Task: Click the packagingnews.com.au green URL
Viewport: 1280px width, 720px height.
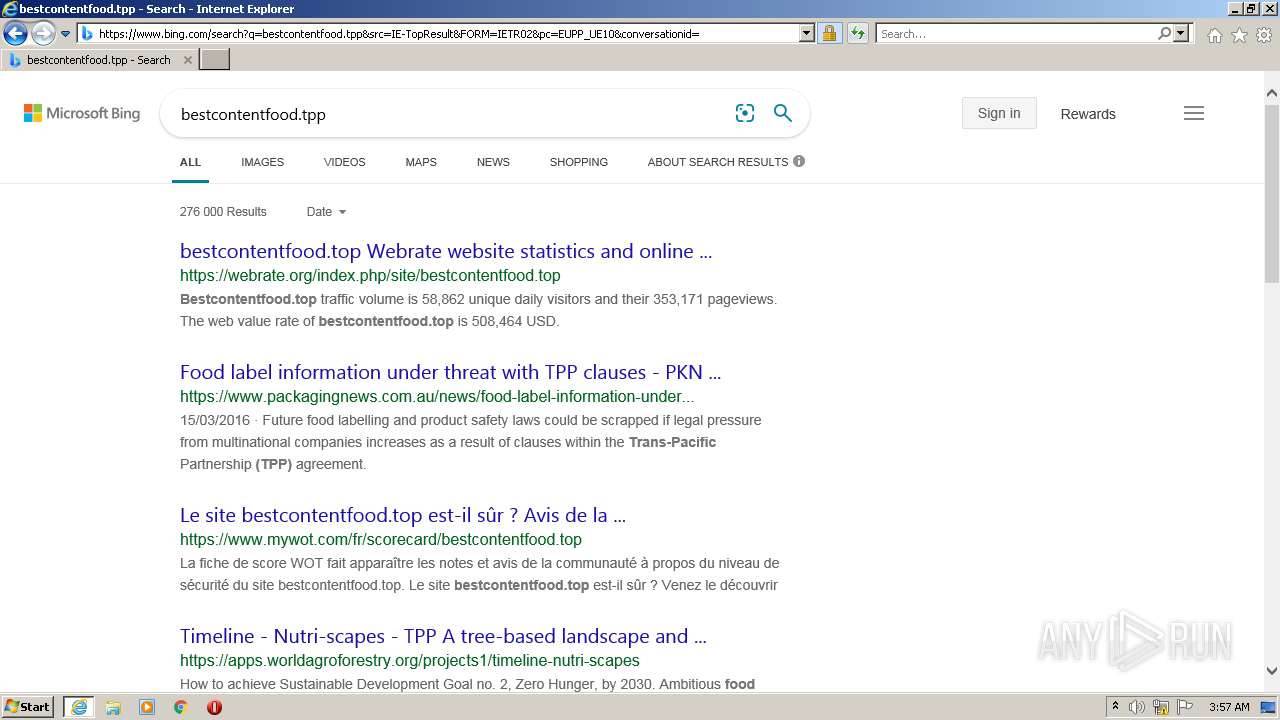Action: tap(437, 396)
